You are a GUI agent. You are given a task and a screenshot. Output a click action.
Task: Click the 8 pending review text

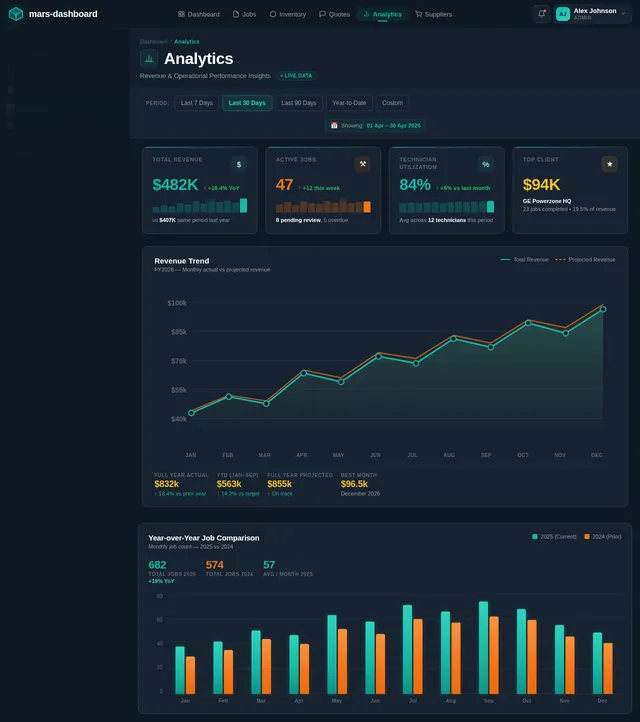pos(298,220)
